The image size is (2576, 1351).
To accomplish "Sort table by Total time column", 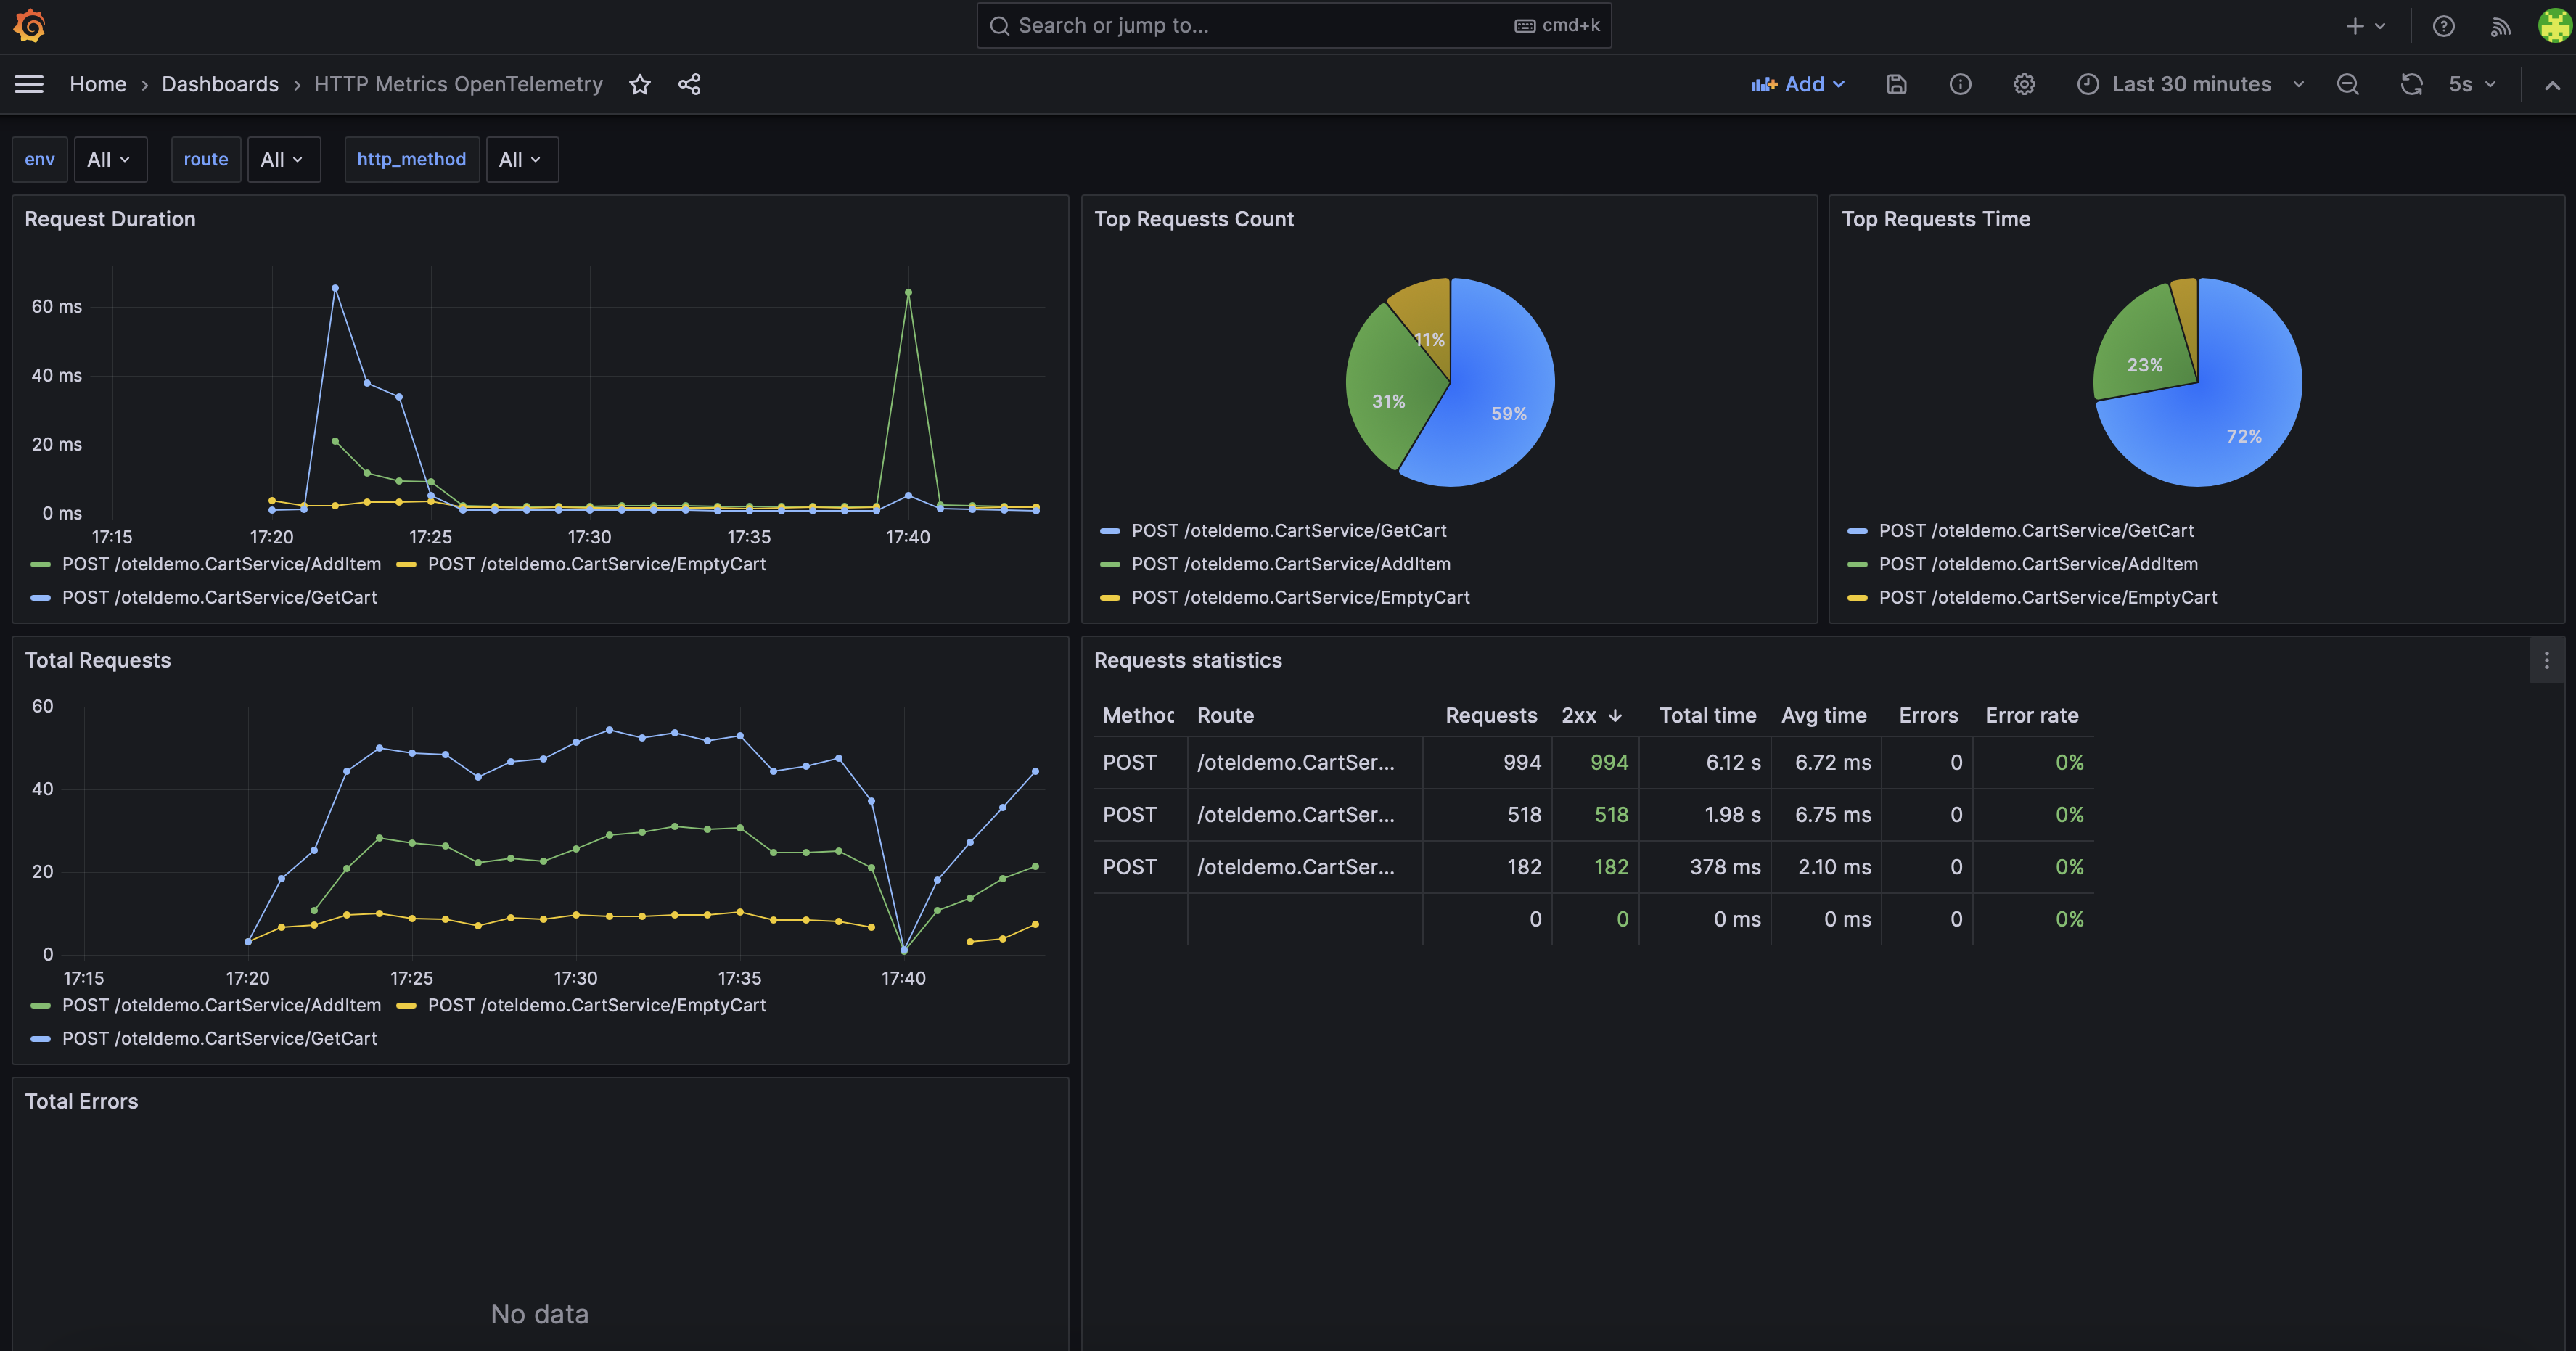I will pyautogui.click(x=1707, y=715).
